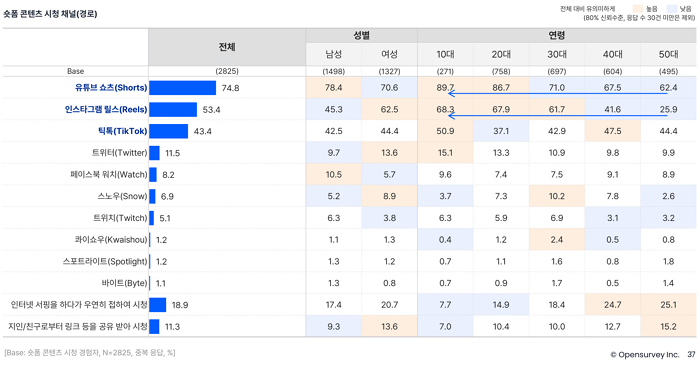Click the 25.1 cell under 50대
This screenshot has height=368, width=700.
click(668, 305)
